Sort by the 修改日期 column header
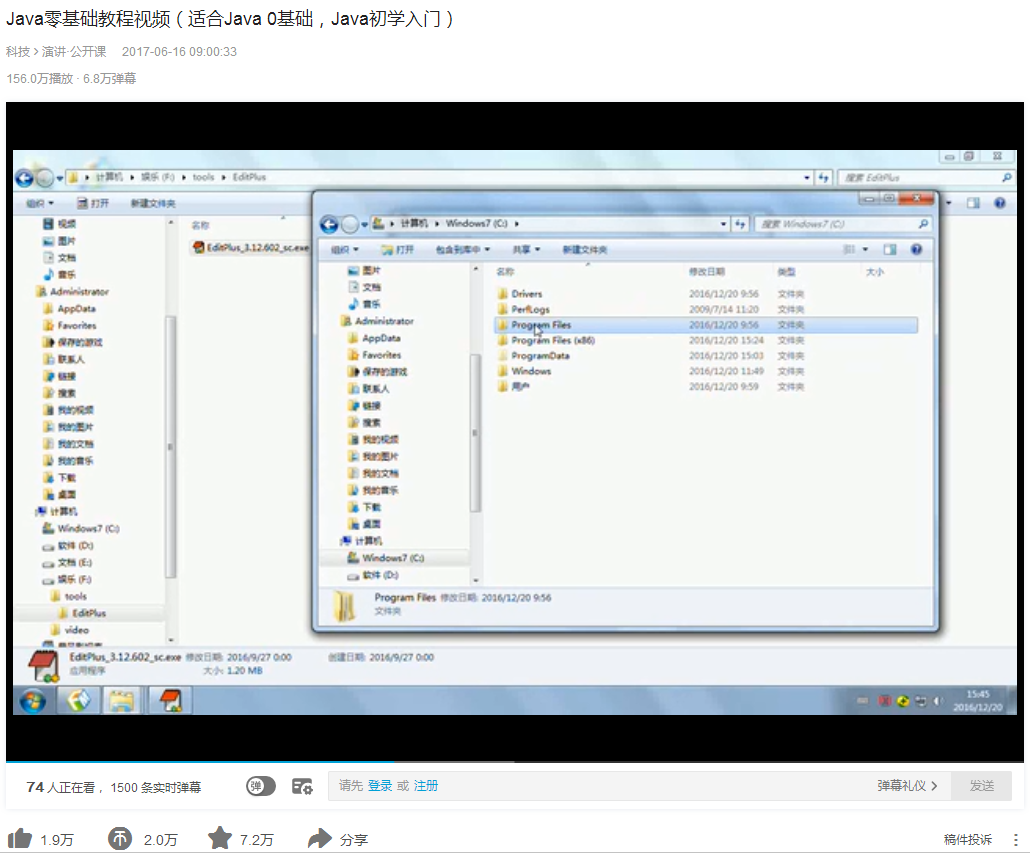This screenshot has width=1030, height=855. 707,272
